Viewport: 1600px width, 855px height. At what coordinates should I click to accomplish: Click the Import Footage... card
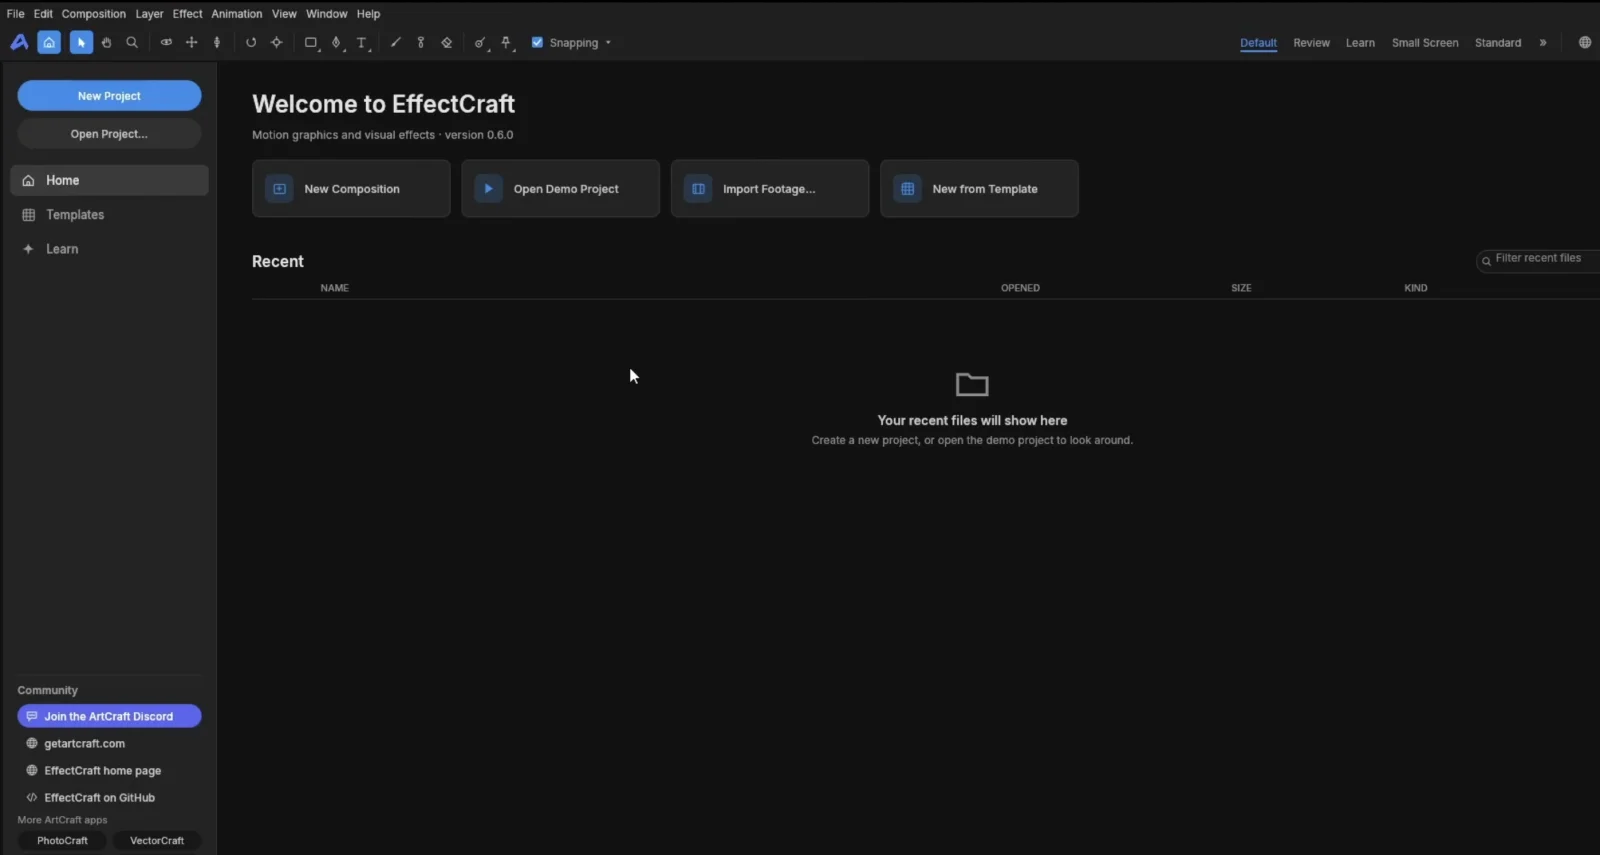(769, 188)
